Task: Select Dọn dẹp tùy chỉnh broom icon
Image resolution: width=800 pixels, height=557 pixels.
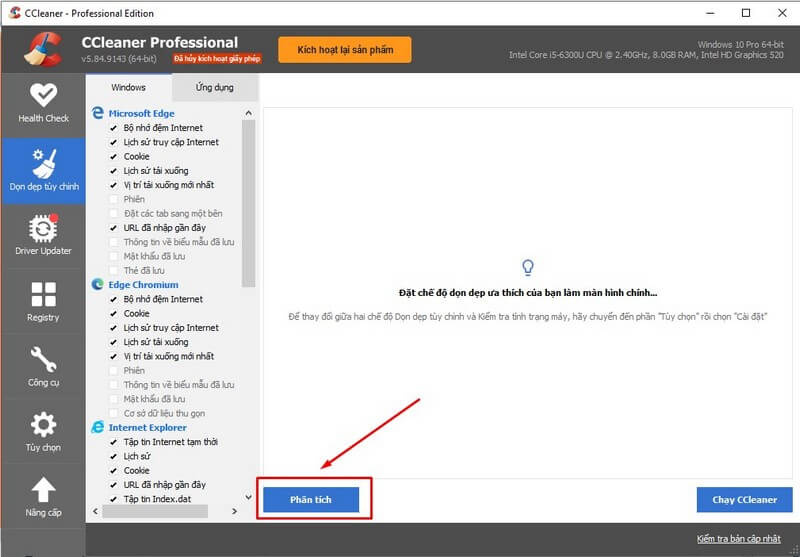Action: coord(43,160)
